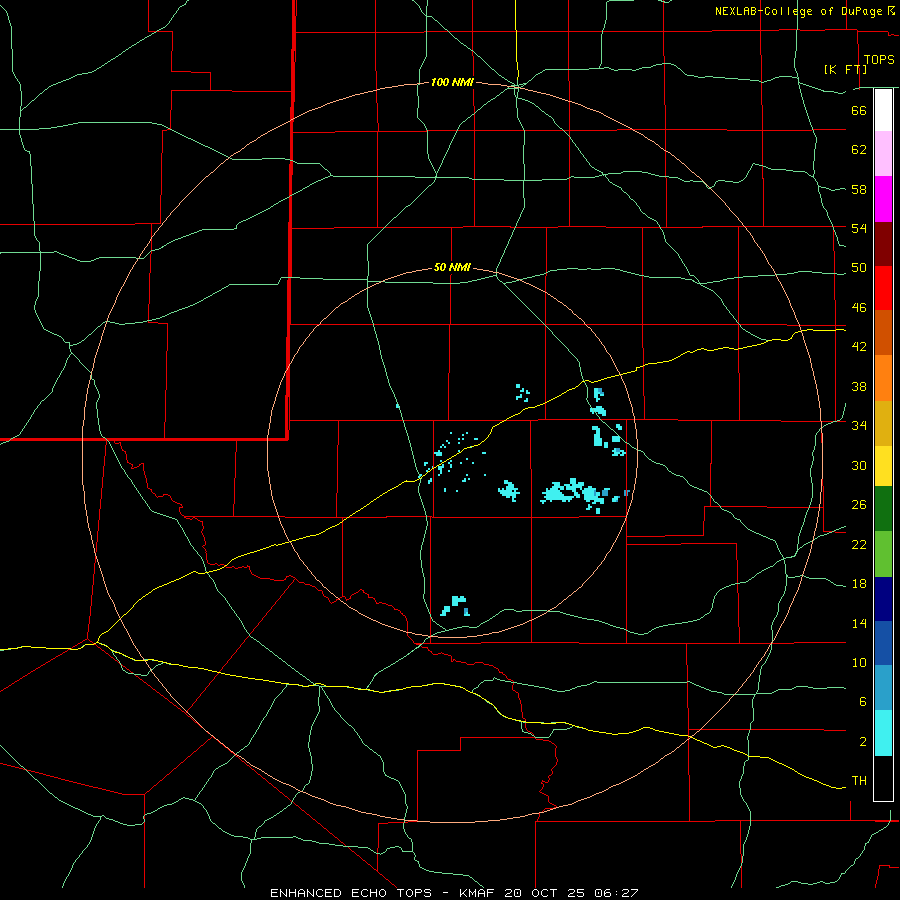Click the legend value 34
The width and height of the screenshot is (900, 900).
859,426
